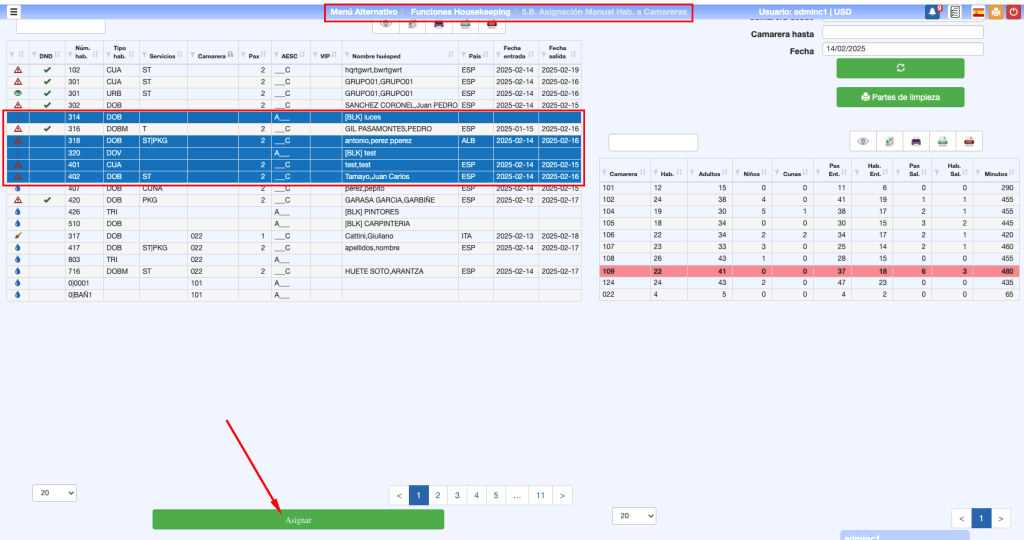Click the Fecha date input field

902,49
